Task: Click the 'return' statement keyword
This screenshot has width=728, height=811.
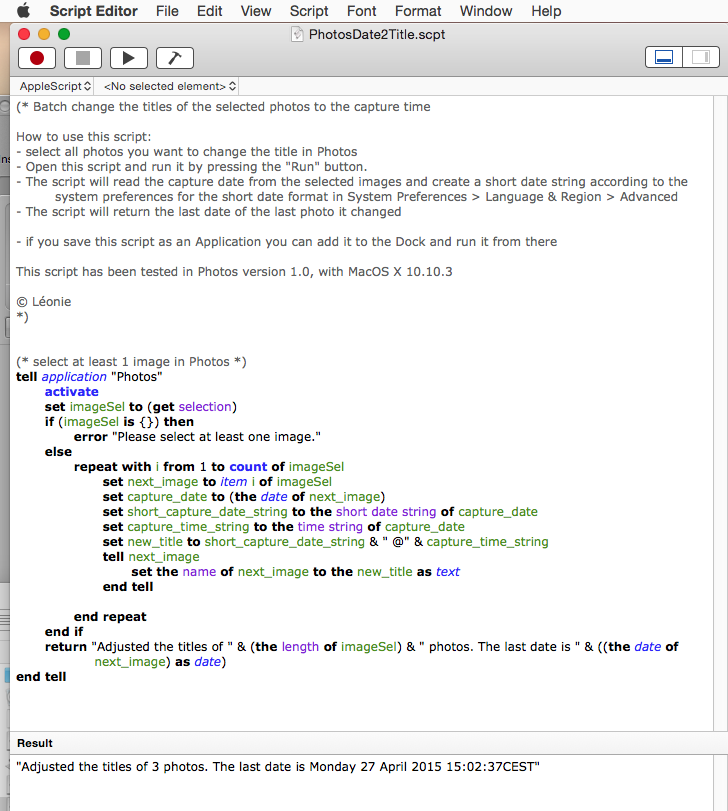Action: 66,647
